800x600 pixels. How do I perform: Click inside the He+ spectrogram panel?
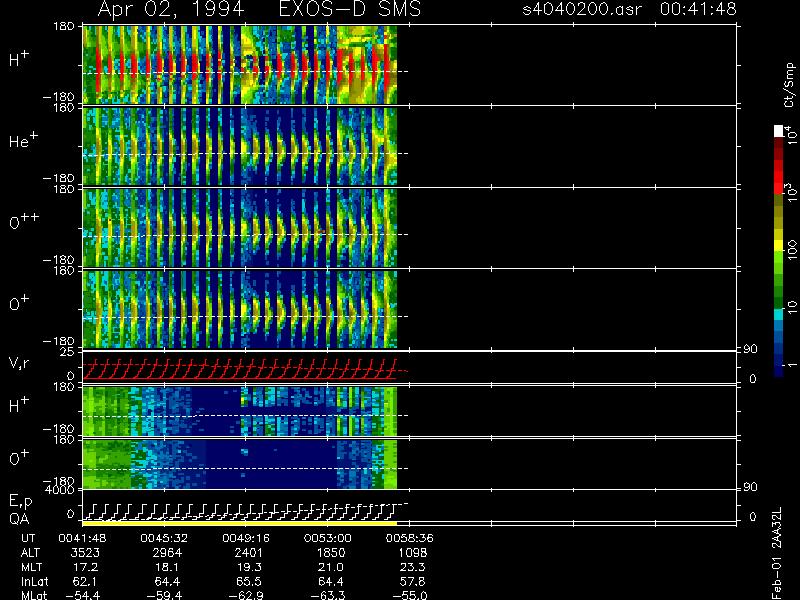[x=240, y=146]
